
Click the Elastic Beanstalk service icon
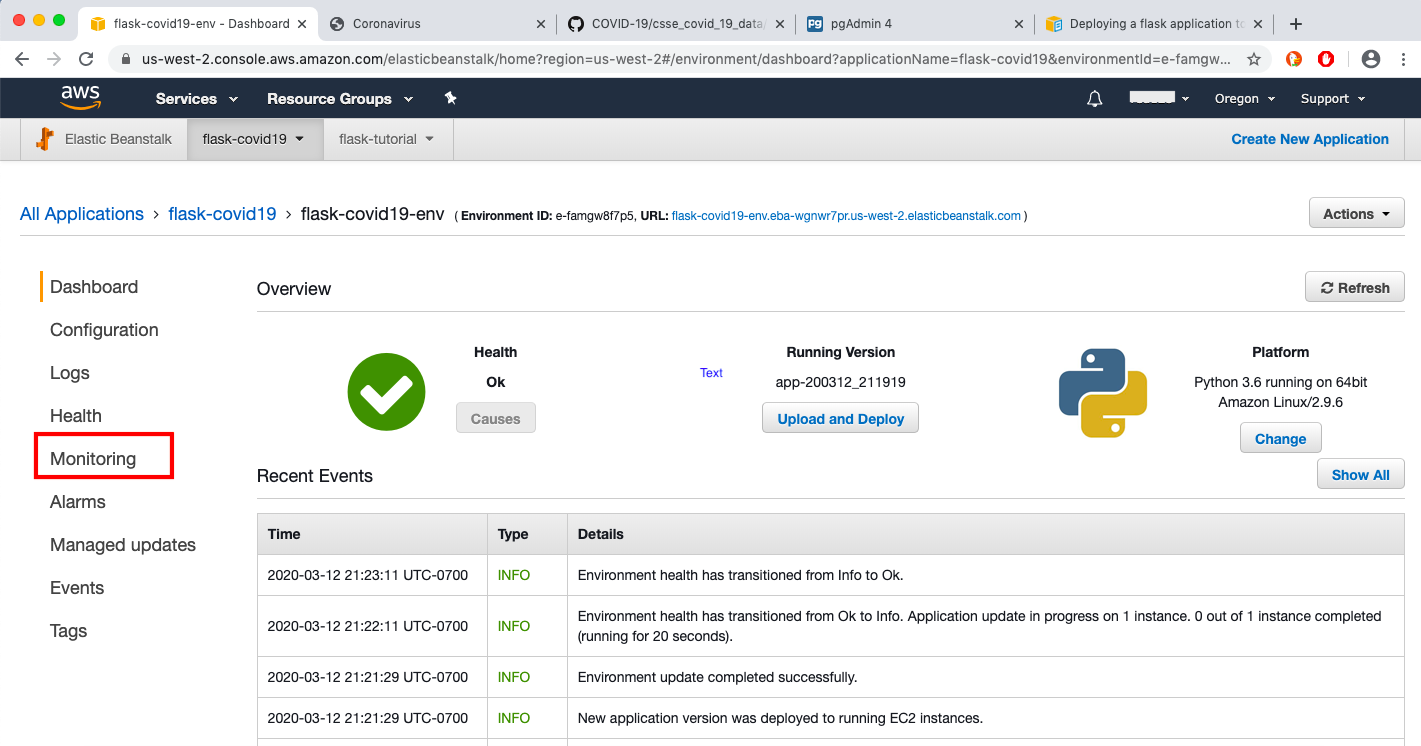click(44, 139)
